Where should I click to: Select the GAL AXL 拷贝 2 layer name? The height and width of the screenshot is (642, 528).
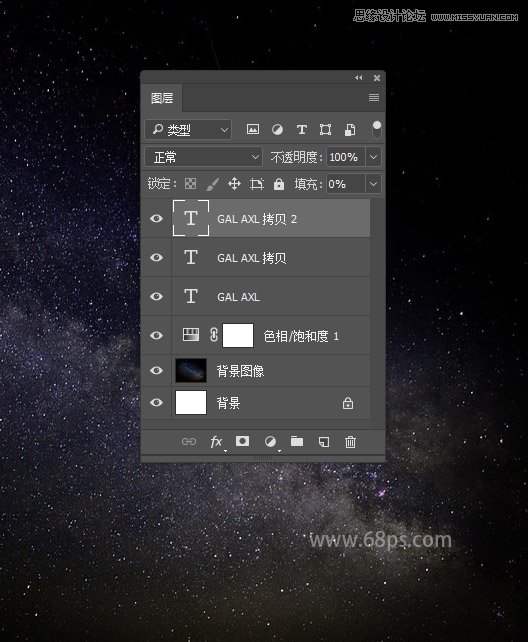pyautogui.click(x=257, y=219)
